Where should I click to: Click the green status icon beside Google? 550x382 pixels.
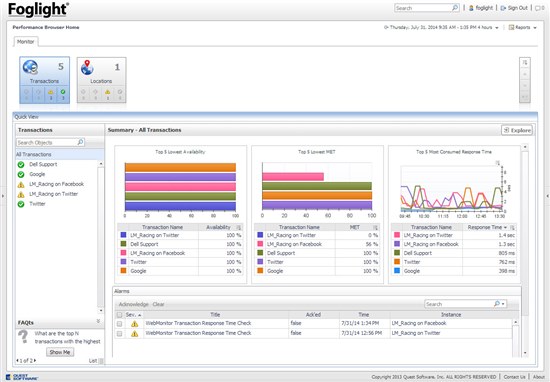21,174
